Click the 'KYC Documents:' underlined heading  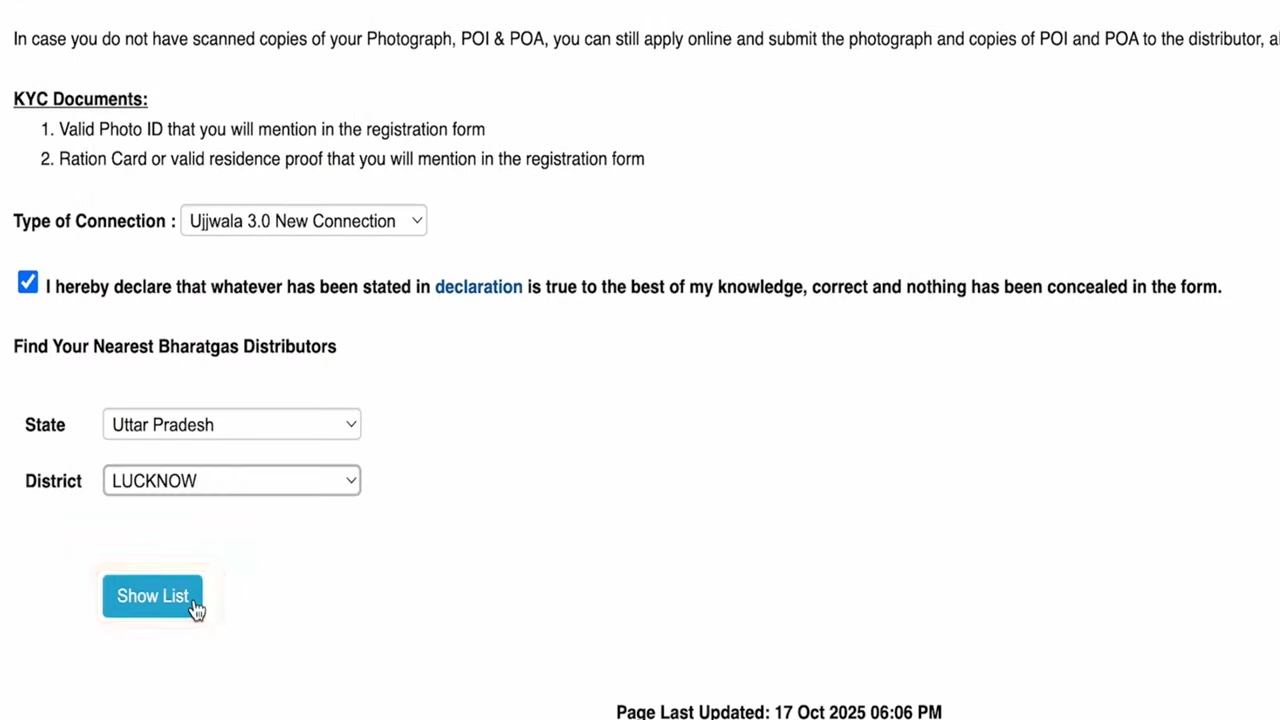pyautogui.click(x=80, y=99)
